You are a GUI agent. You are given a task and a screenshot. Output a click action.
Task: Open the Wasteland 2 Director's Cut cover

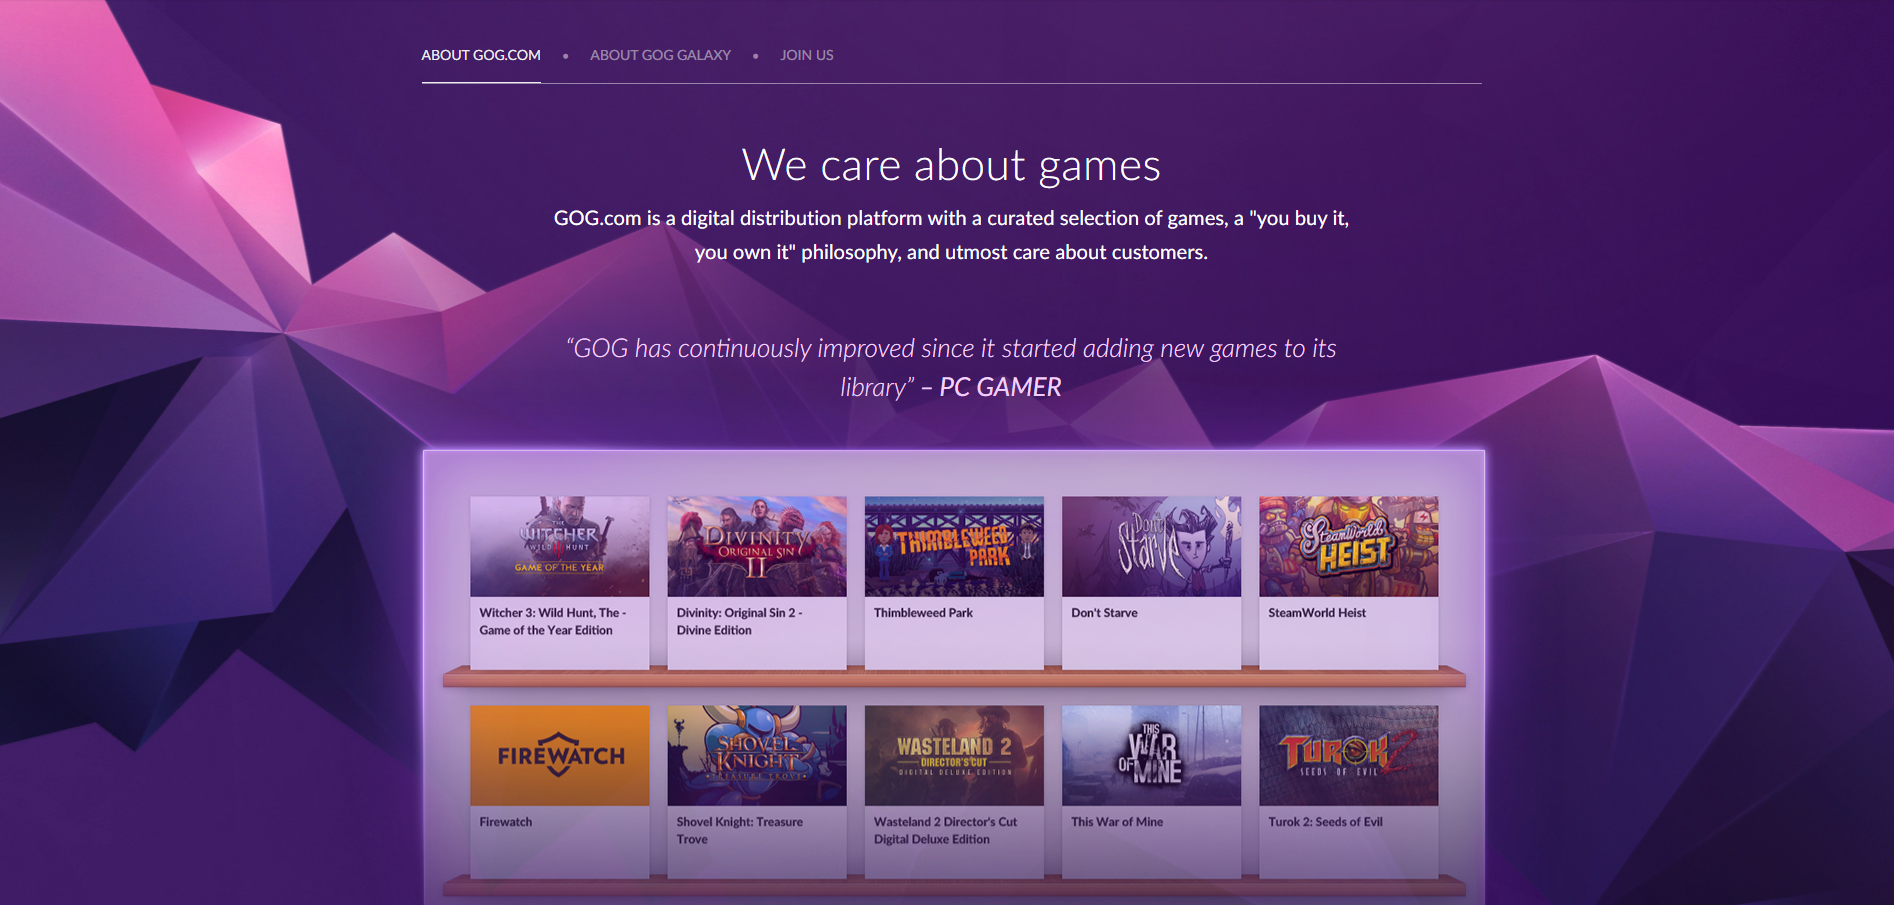click(x=954, y=755)
